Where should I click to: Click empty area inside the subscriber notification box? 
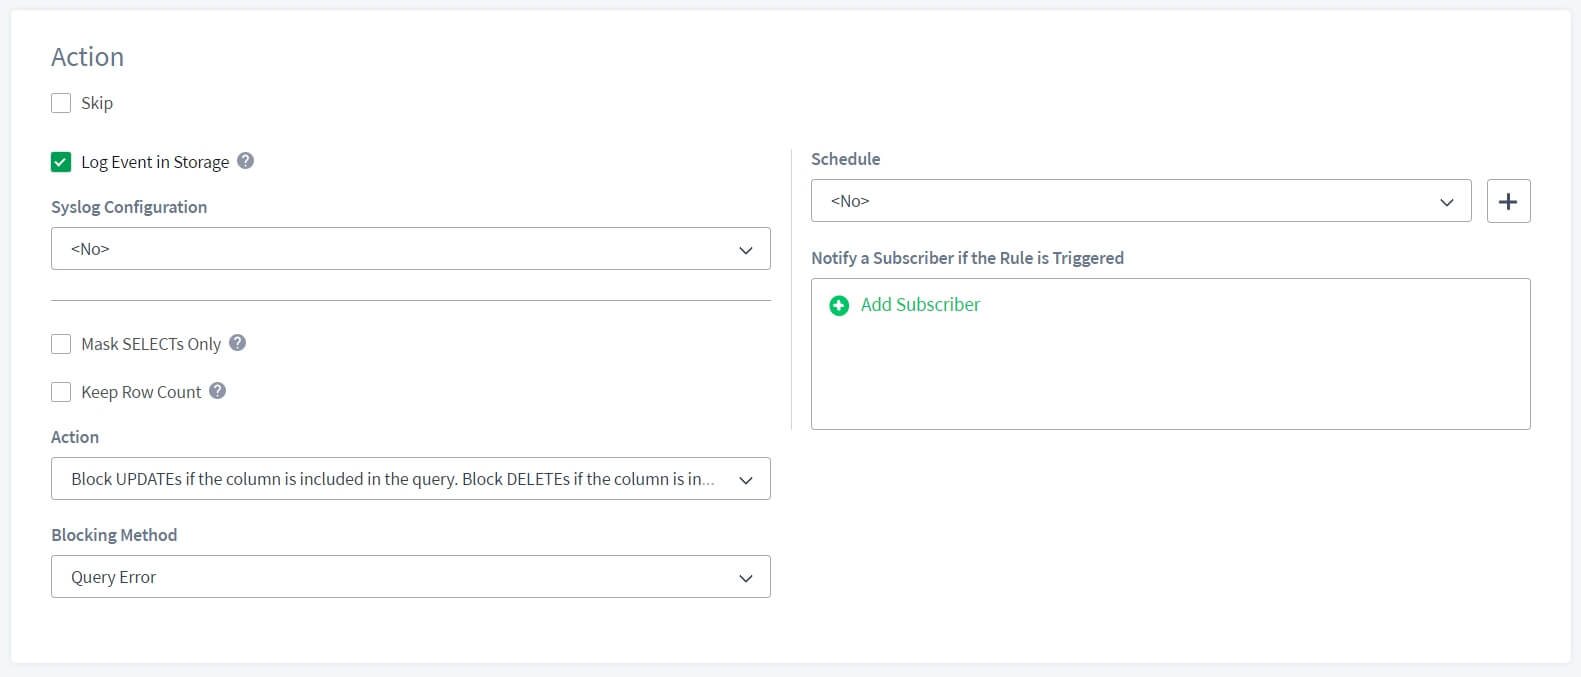[1170, 380]
